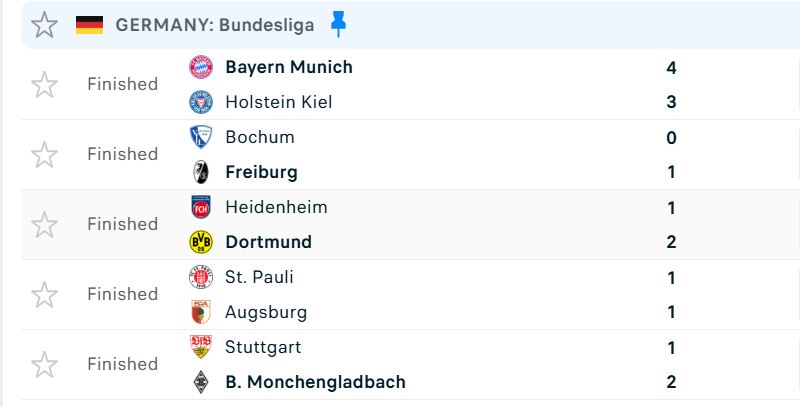Favorite the Bundesliga league with star
Image resolution: width=800 pixels, height=407 pixels.
click(x=44, y=24)
